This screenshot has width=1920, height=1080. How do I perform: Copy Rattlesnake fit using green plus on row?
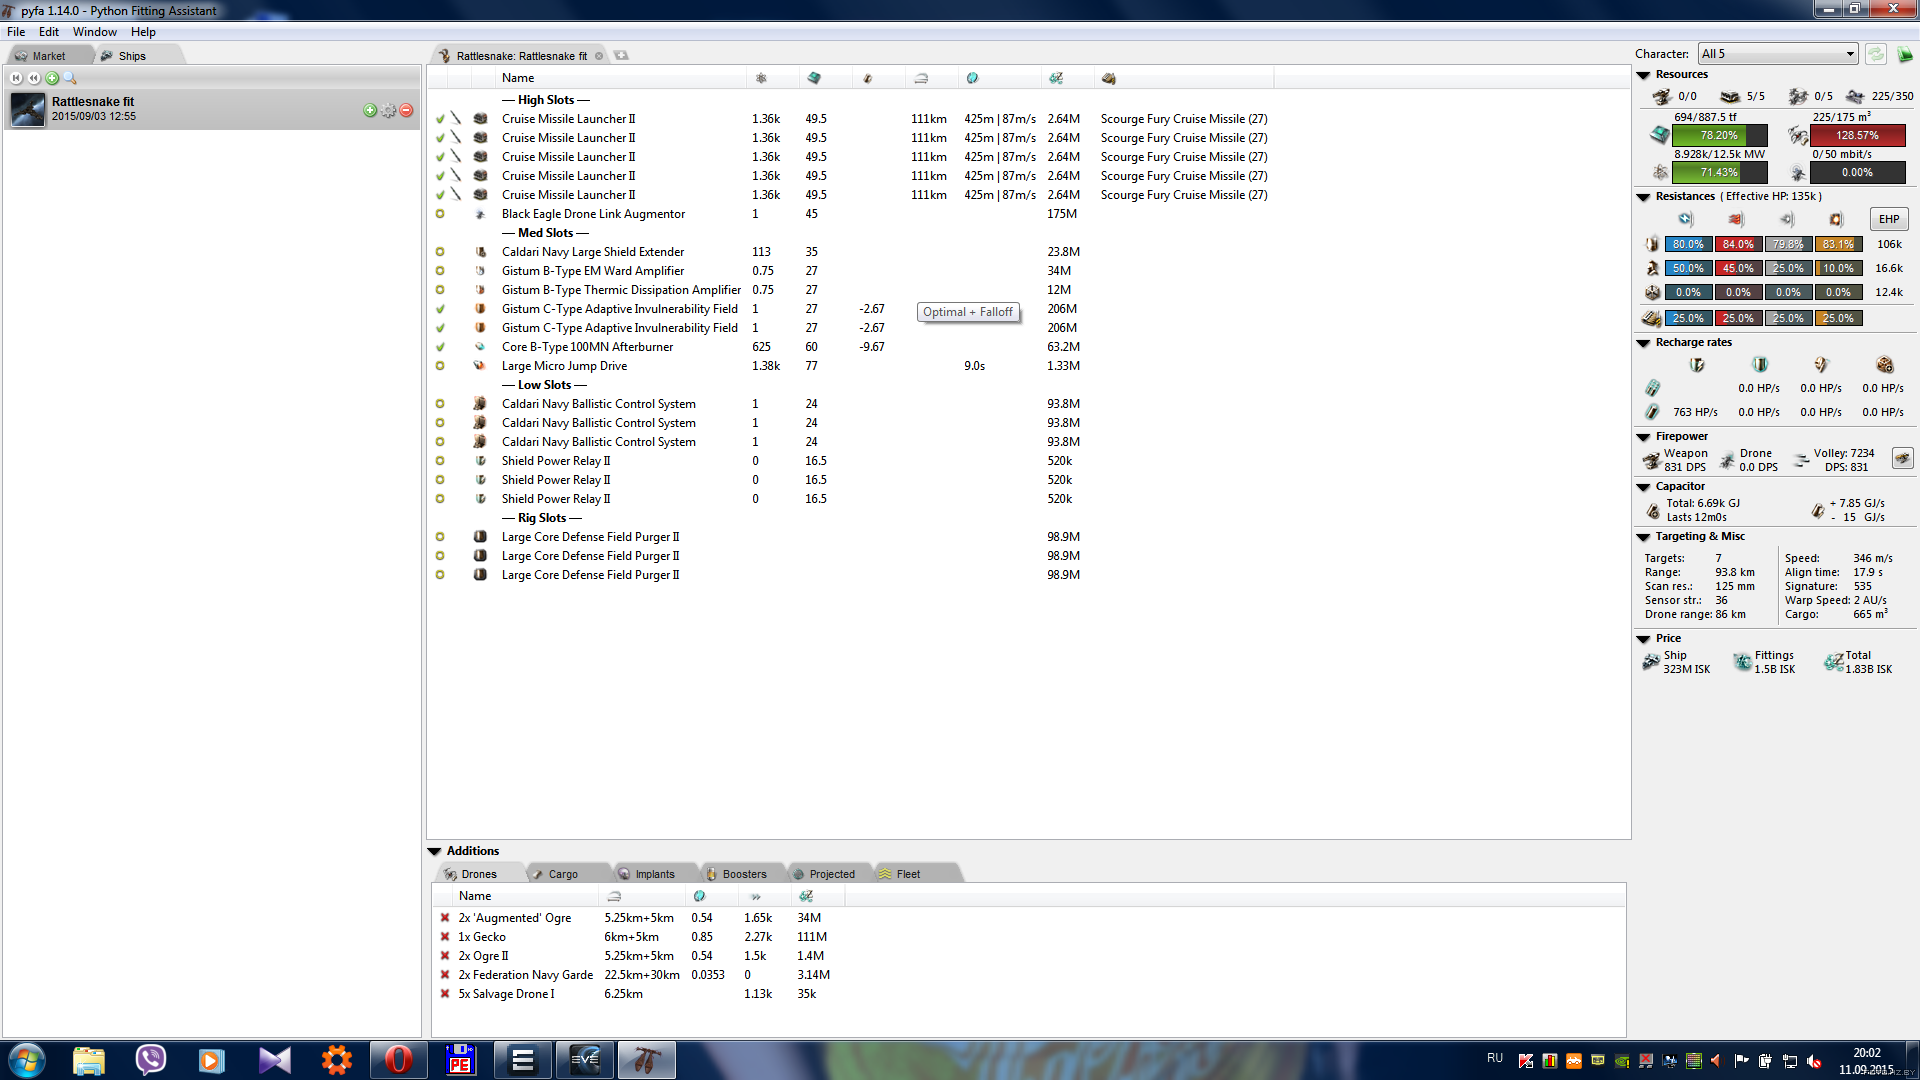click(370, 110)
